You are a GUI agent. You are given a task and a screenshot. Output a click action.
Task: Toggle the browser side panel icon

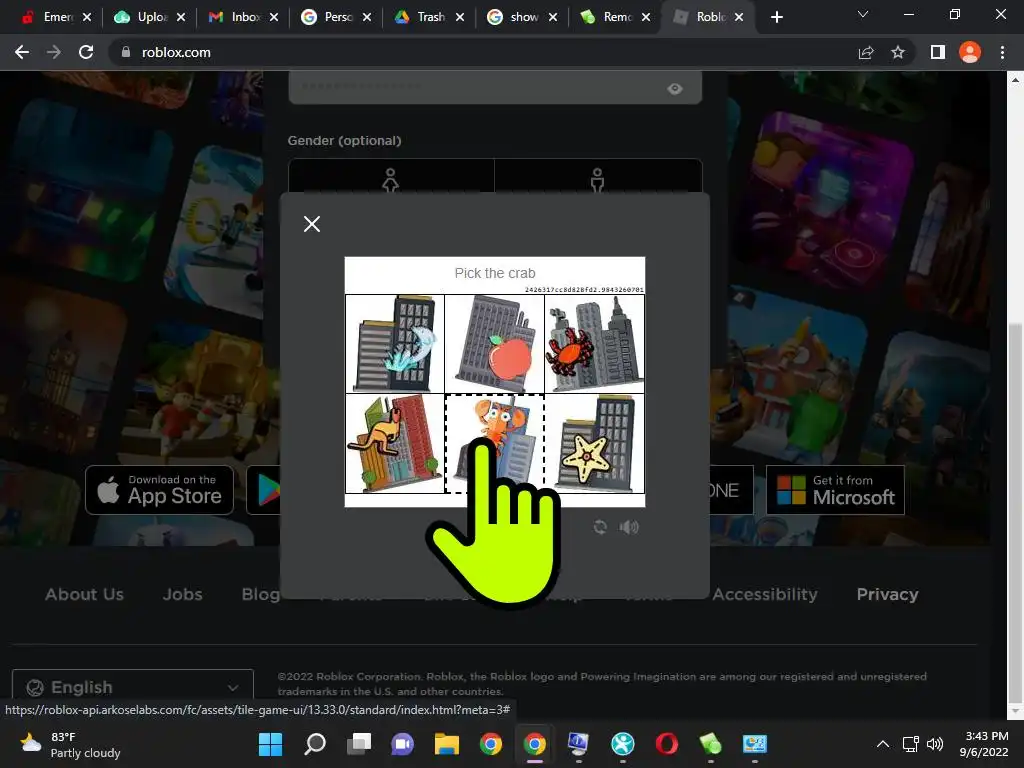(x=938, y=52)
